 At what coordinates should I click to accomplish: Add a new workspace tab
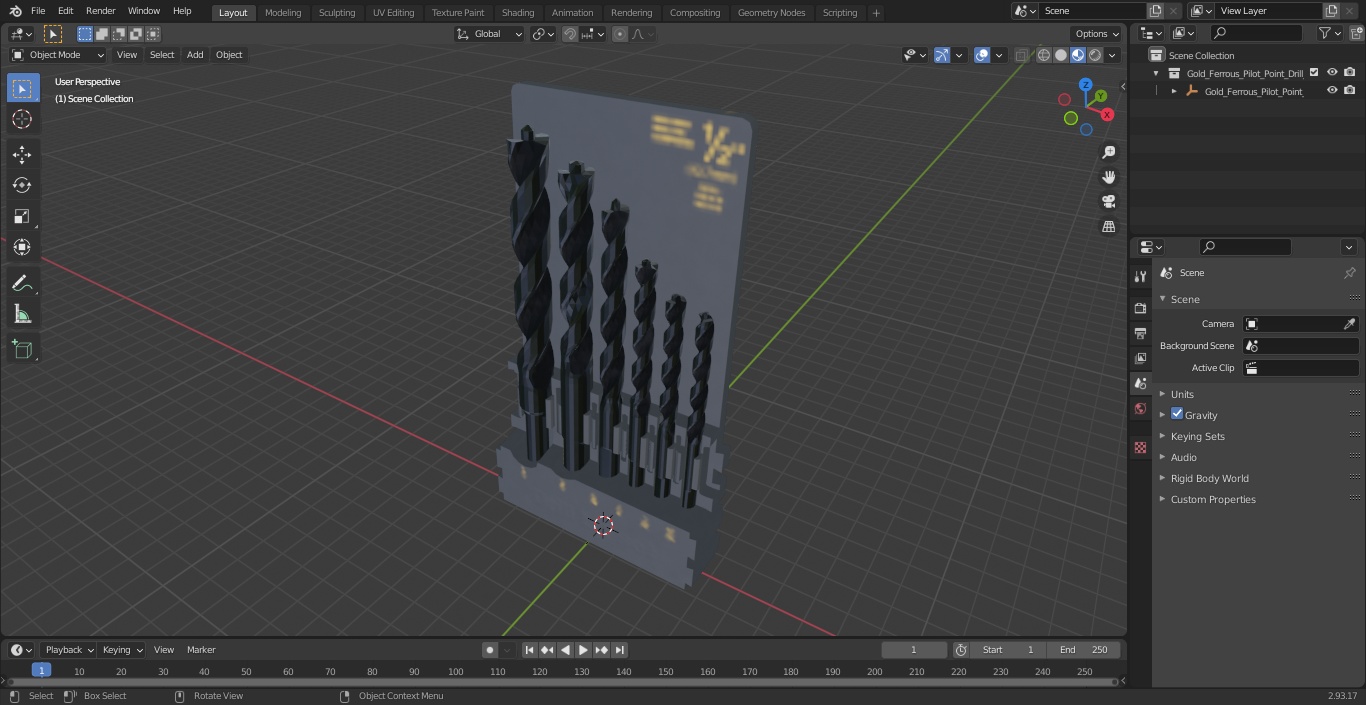click(876, 13)
